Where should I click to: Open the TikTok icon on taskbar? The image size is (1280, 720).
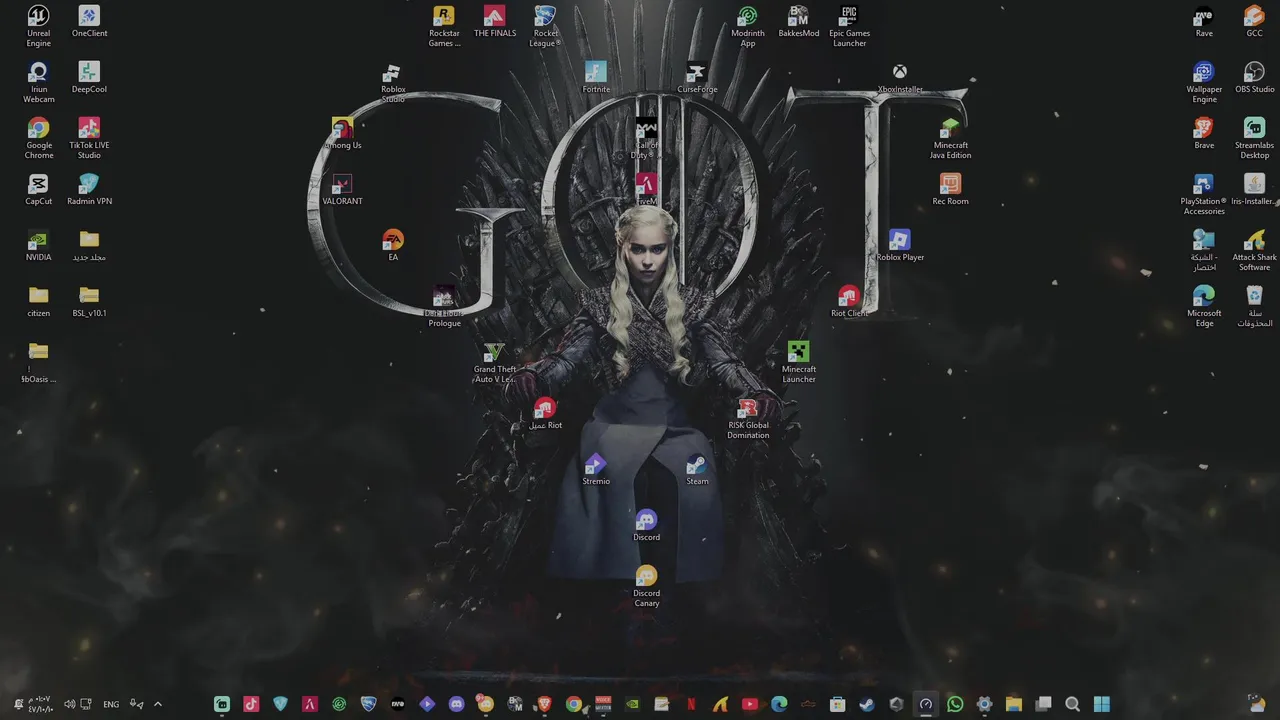pos(251,704)
